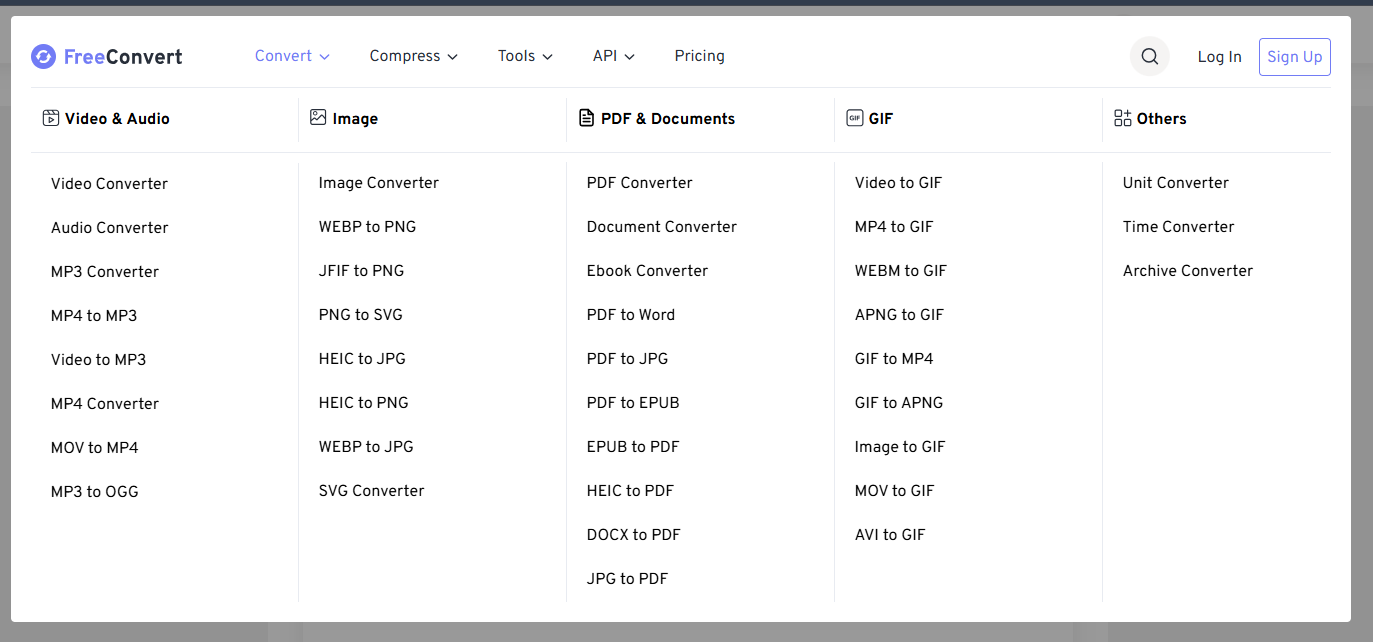Click the FreeConvert logo icon
Viewport: 1373px width, 642px height.
pyautogui.click(x=43, y=57)
